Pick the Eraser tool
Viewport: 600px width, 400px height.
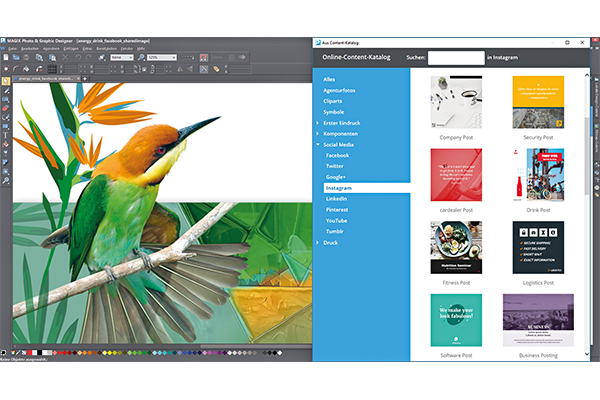6,108
